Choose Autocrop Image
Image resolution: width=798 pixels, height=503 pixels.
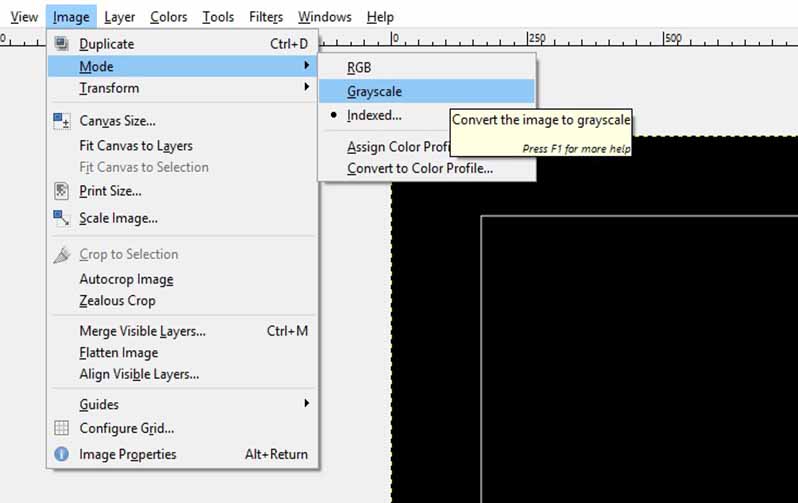click(x=182, y=279)
